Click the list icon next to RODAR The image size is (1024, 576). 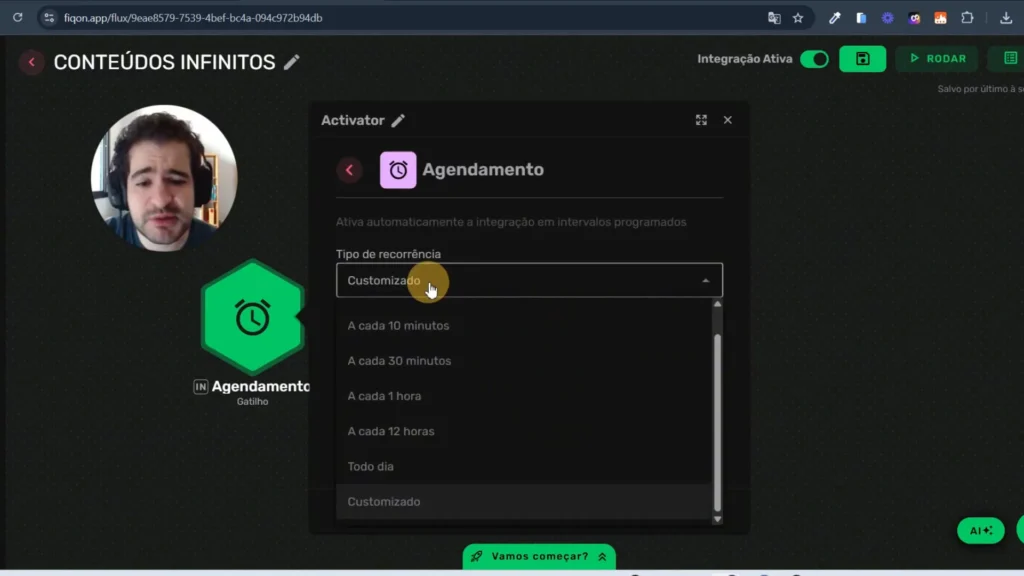(x=1009, y=59)
